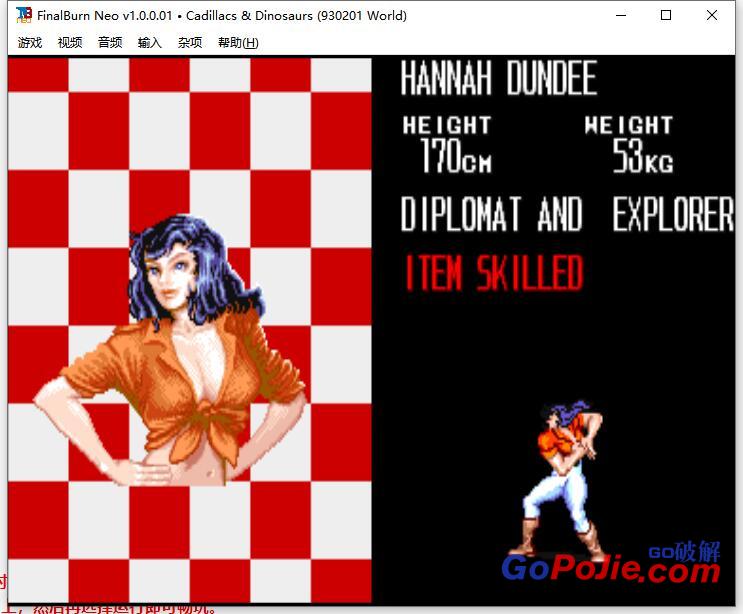Open the 帮助(H) Help menu
743x614 pixels.
[238, 43]
